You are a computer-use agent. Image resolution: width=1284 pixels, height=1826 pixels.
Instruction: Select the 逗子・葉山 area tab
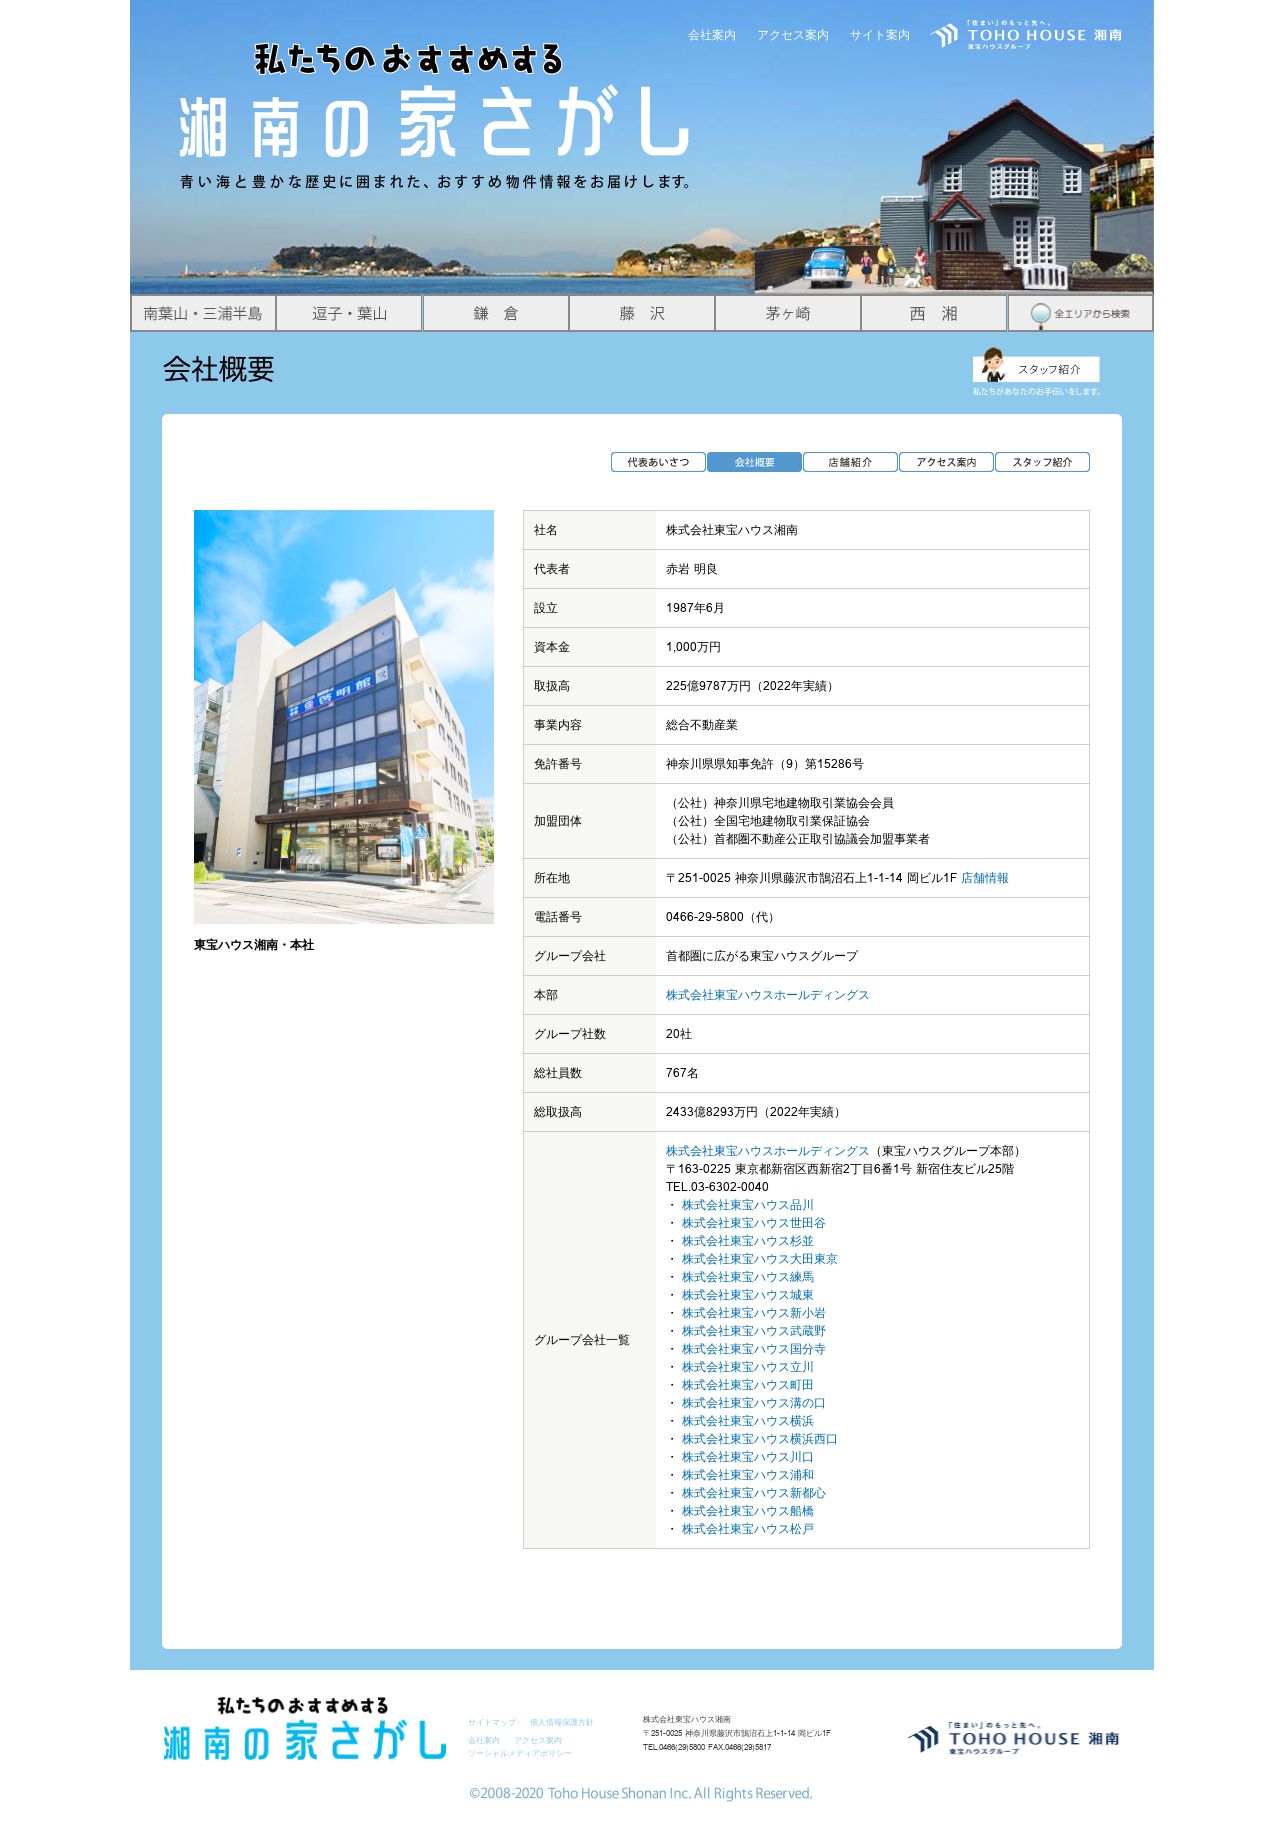coord(349,314)
